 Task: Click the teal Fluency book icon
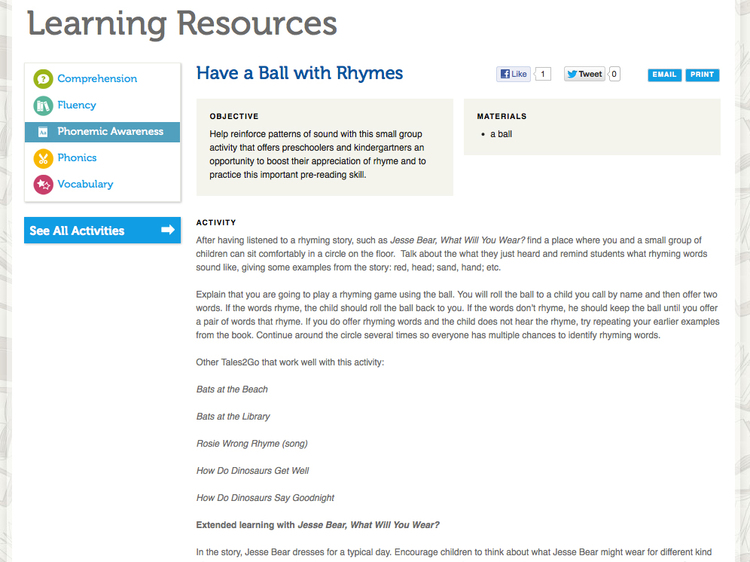coord(43,105)
